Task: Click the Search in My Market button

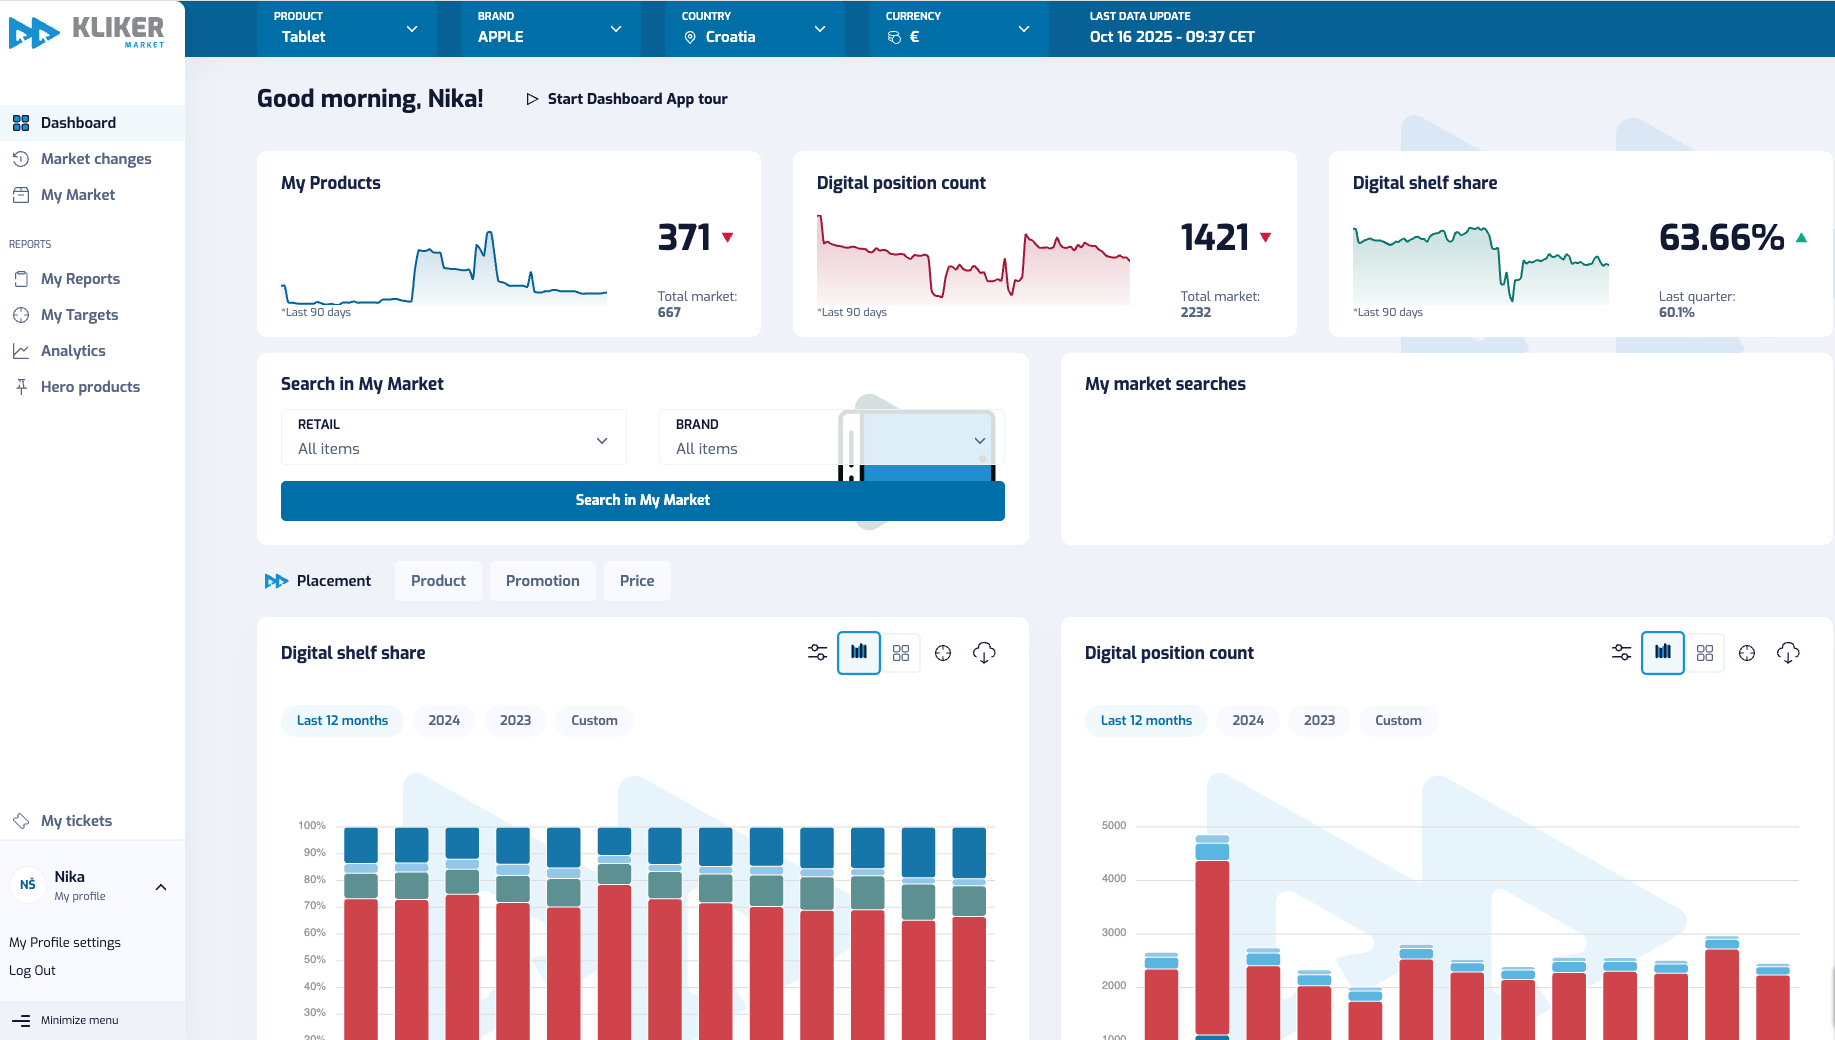Action: (643, 500)
